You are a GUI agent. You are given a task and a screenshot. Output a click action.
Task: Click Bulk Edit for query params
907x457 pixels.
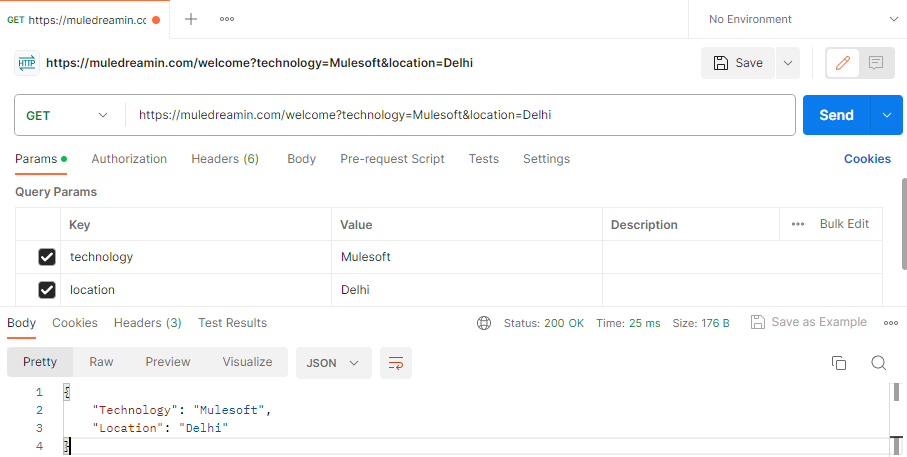pos(844,224)
